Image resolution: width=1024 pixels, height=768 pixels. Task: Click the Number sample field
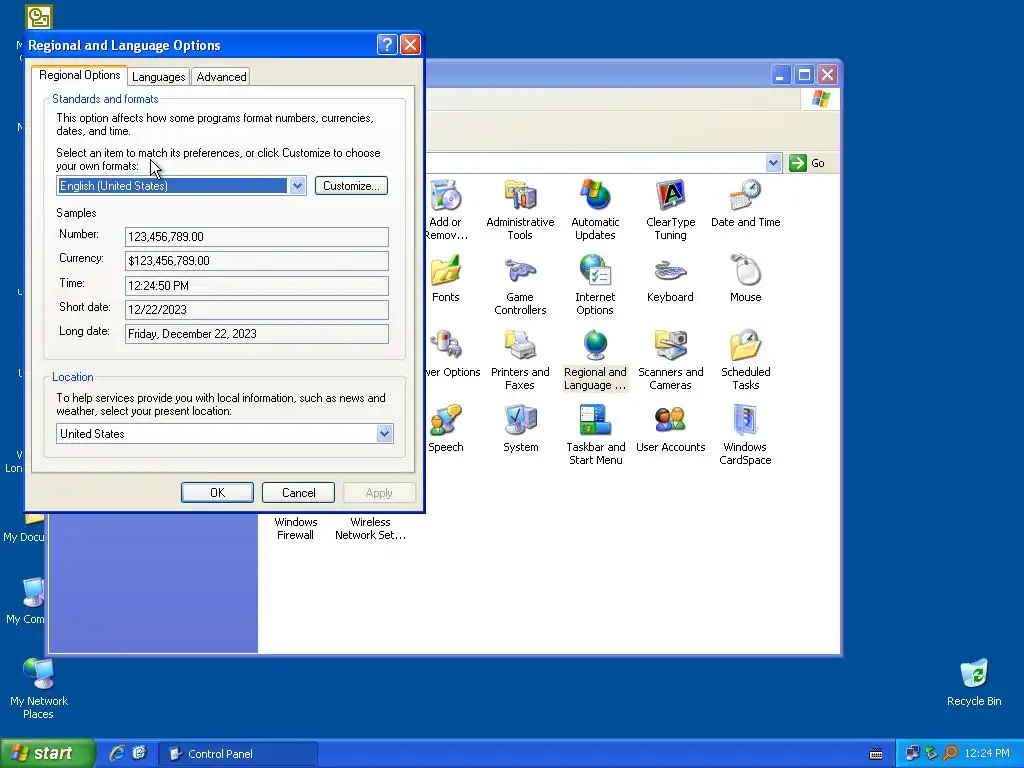coord(257,236)
